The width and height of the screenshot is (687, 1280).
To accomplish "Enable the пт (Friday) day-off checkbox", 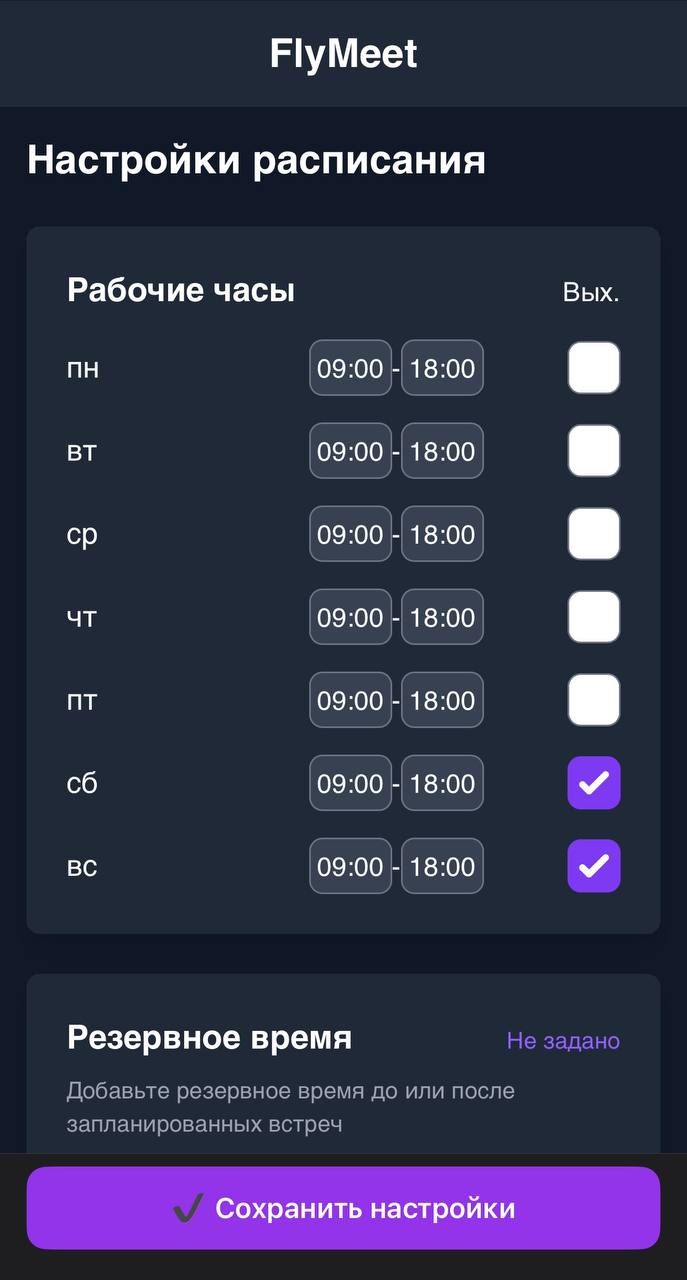I will click(593, 700).
